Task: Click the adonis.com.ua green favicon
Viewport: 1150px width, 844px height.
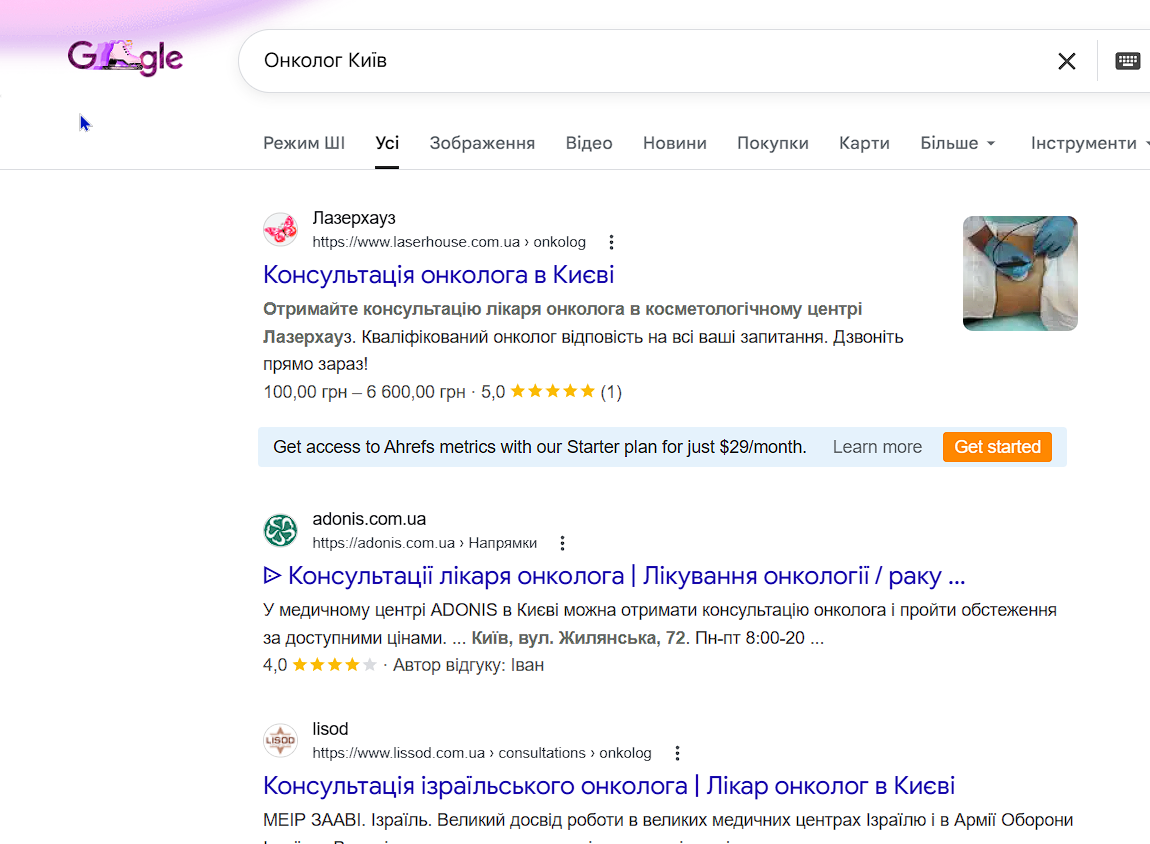Action: (x=281, y=531)
